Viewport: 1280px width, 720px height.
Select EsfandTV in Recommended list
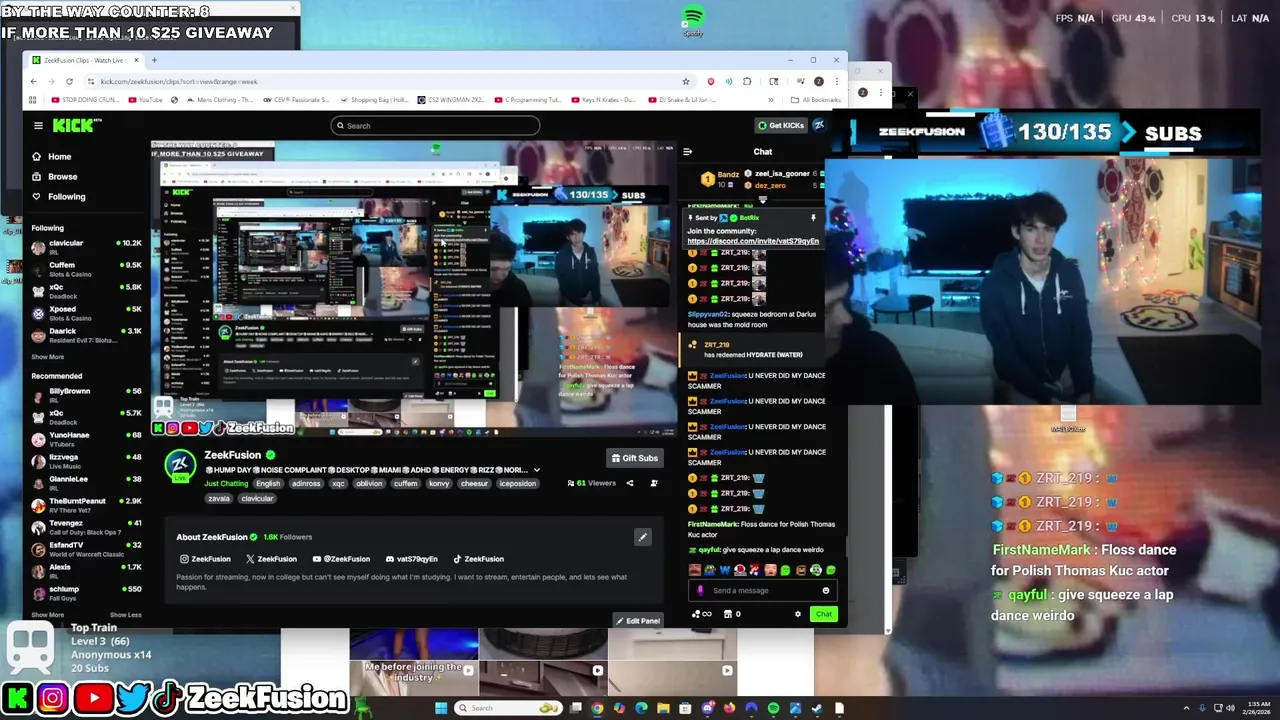tap(88, 549)
